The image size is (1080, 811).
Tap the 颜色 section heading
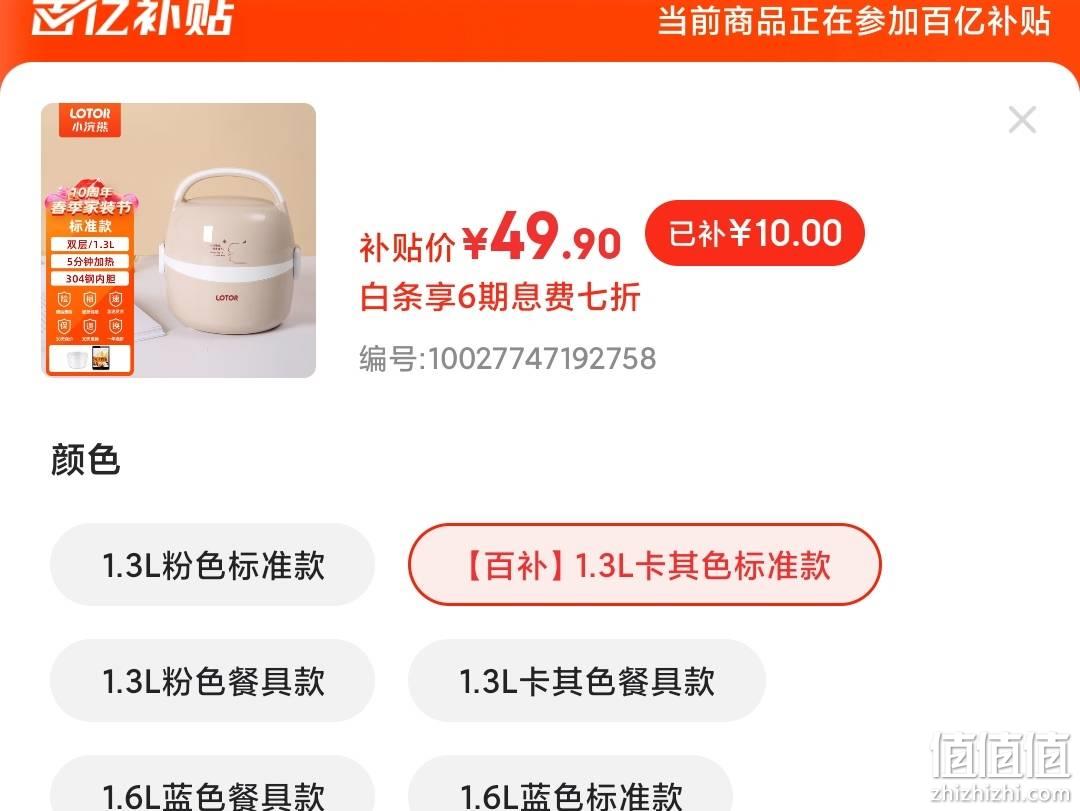pyautogui.click(x=85, y=460)
